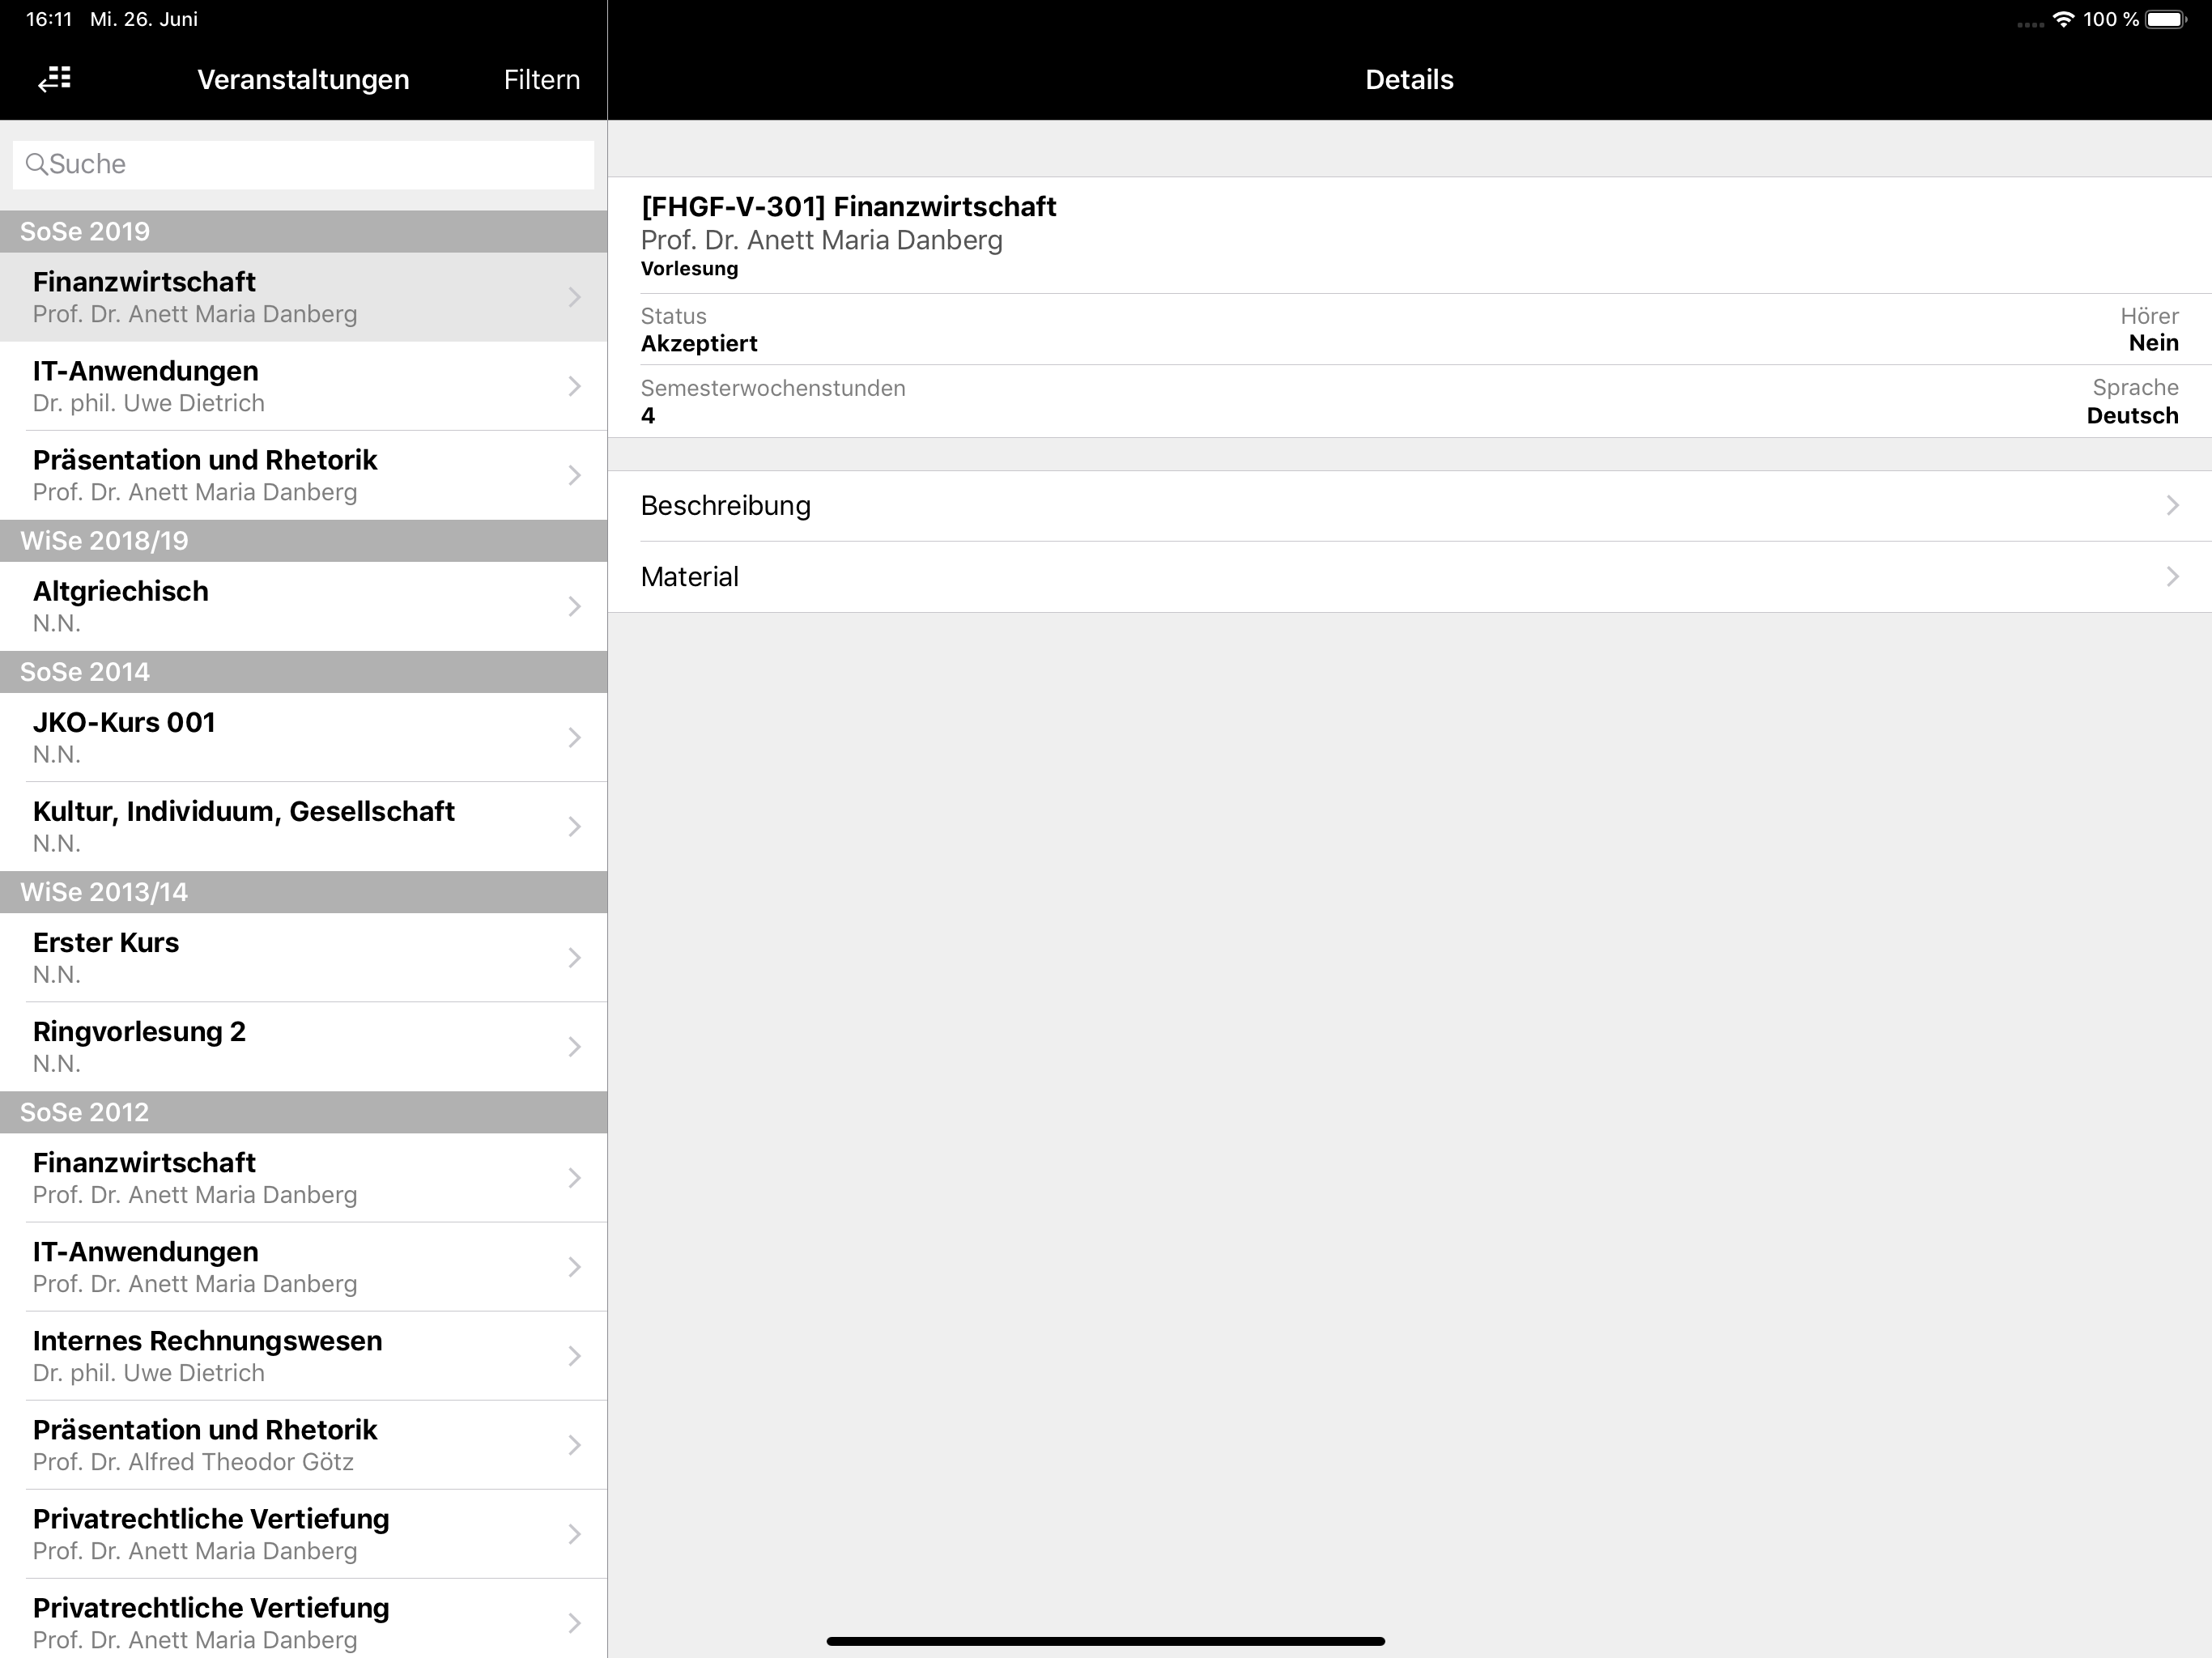Focus the Suche search field
This screenshot has width=2212, height=1658.
[303, 164]
